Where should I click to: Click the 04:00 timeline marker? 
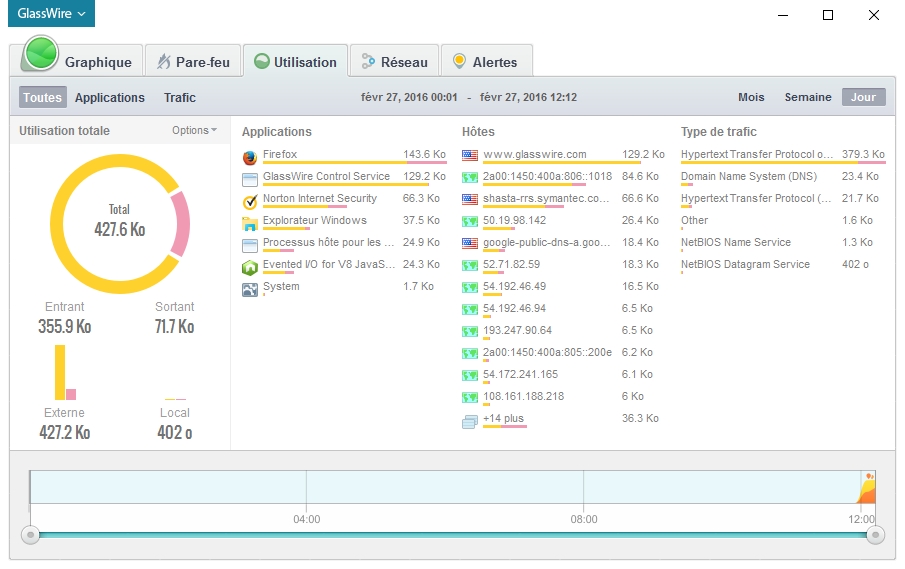306,519
